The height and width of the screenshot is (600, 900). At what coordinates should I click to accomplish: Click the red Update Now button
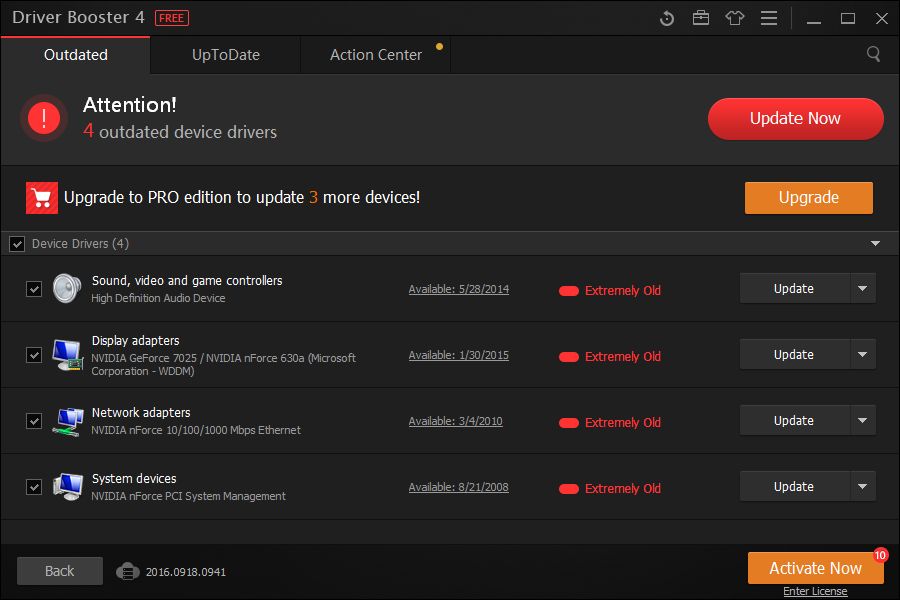pos(796,119)
